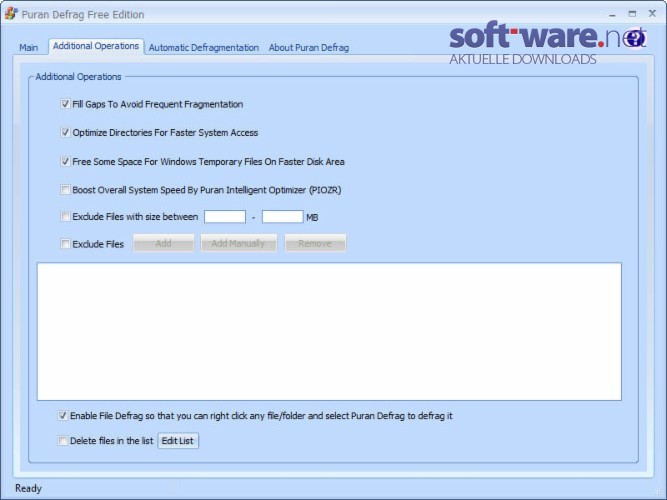Maximize the Puran Defrag window

click(632, 14)
